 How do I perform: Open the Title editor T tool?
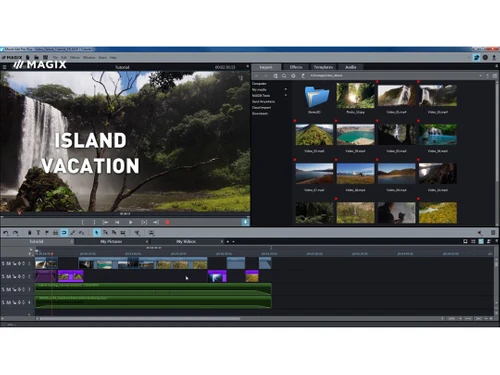38,233
